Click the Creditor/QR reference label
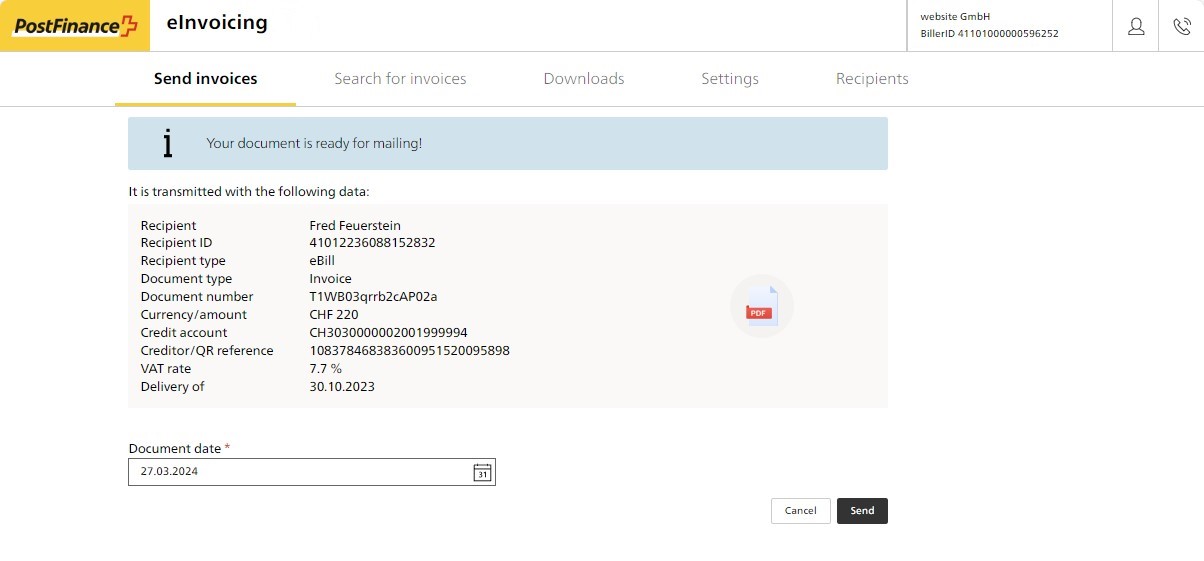 click(x=207, y=351)
